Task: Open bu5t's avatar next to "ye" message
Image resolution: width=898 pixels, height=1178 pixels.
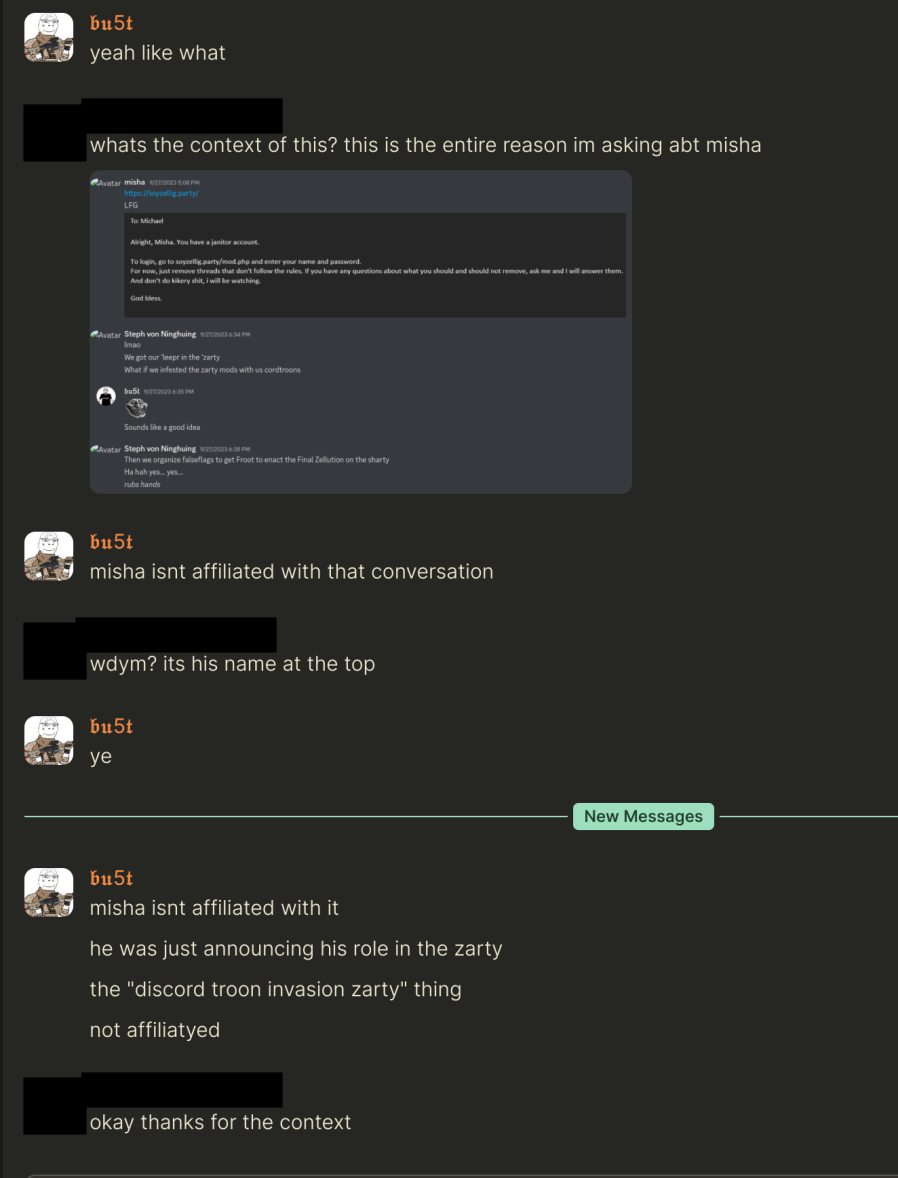Action: click(x=49, y=741)
